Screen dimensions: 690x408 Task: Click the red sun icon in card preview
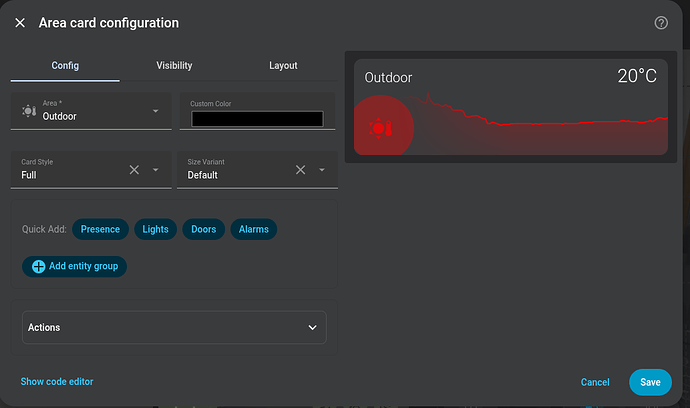[381, 128]
